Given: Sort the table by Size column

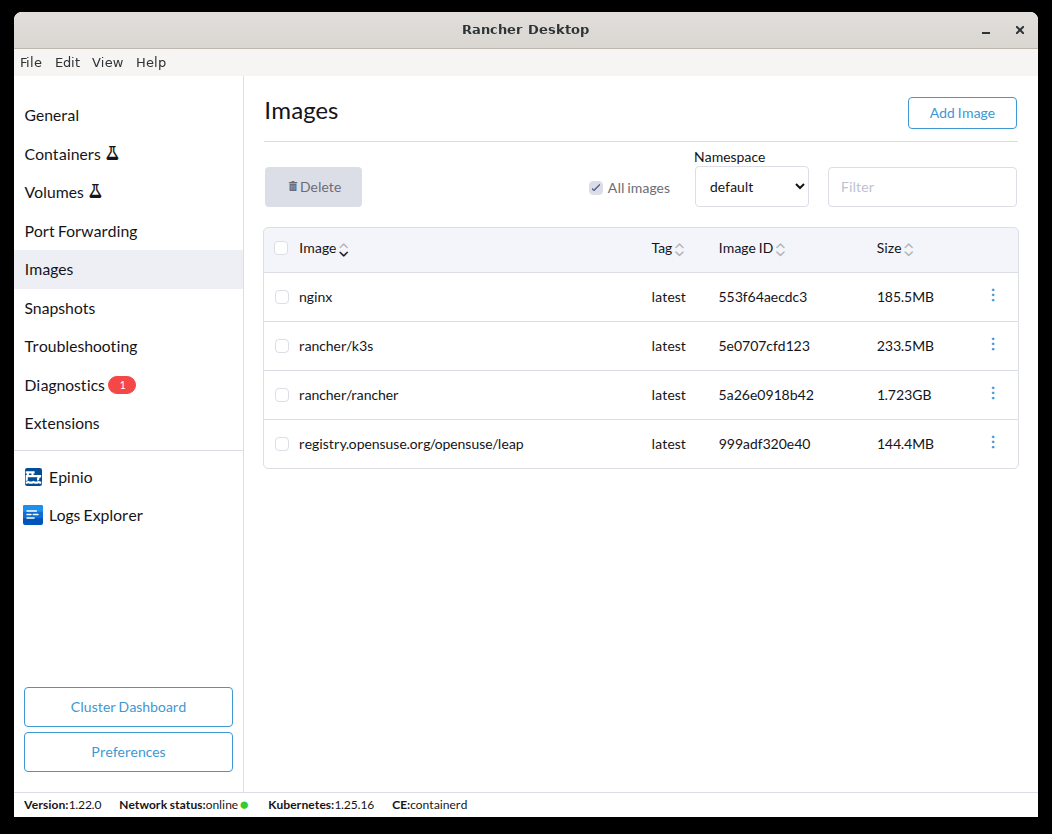Looking at the screenshot, I should (x=909, y=249).
